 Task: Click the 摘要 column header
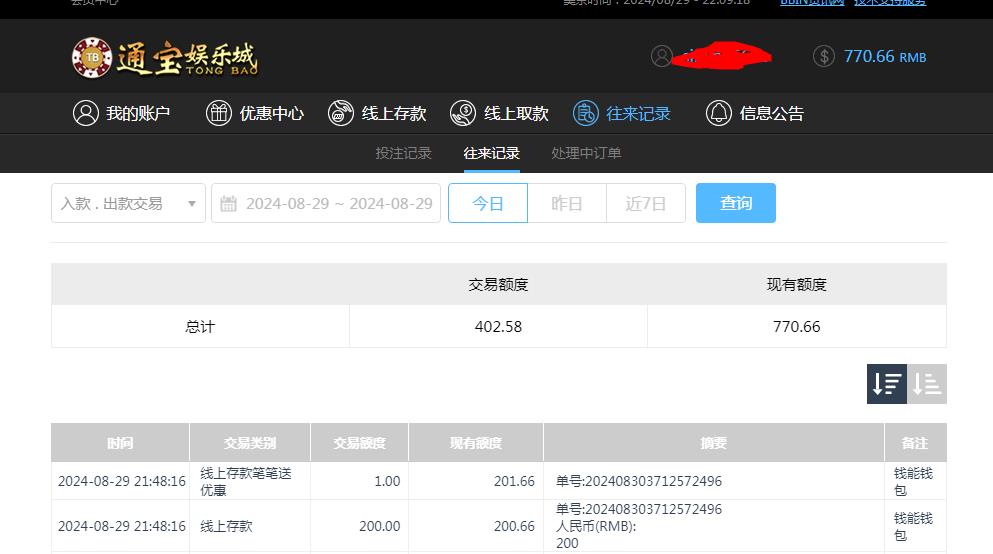click(714, 443)
